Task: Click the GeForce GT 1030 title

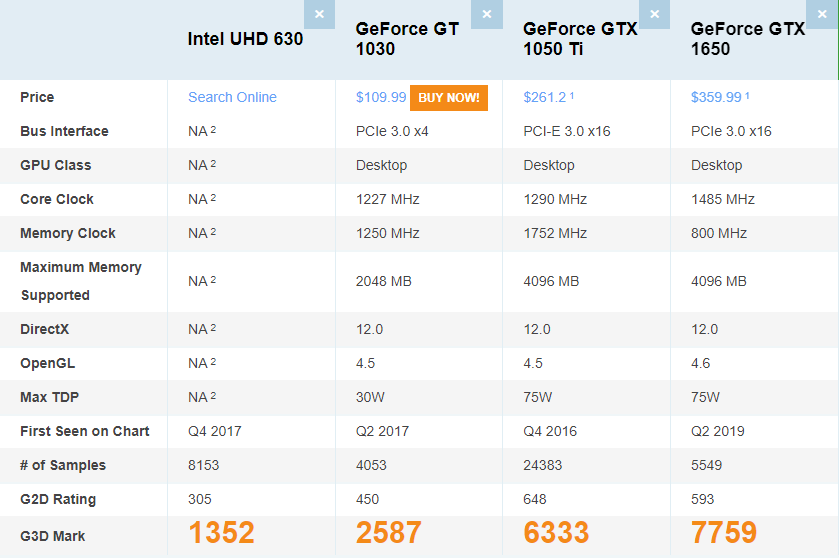Action: [407, 39]
